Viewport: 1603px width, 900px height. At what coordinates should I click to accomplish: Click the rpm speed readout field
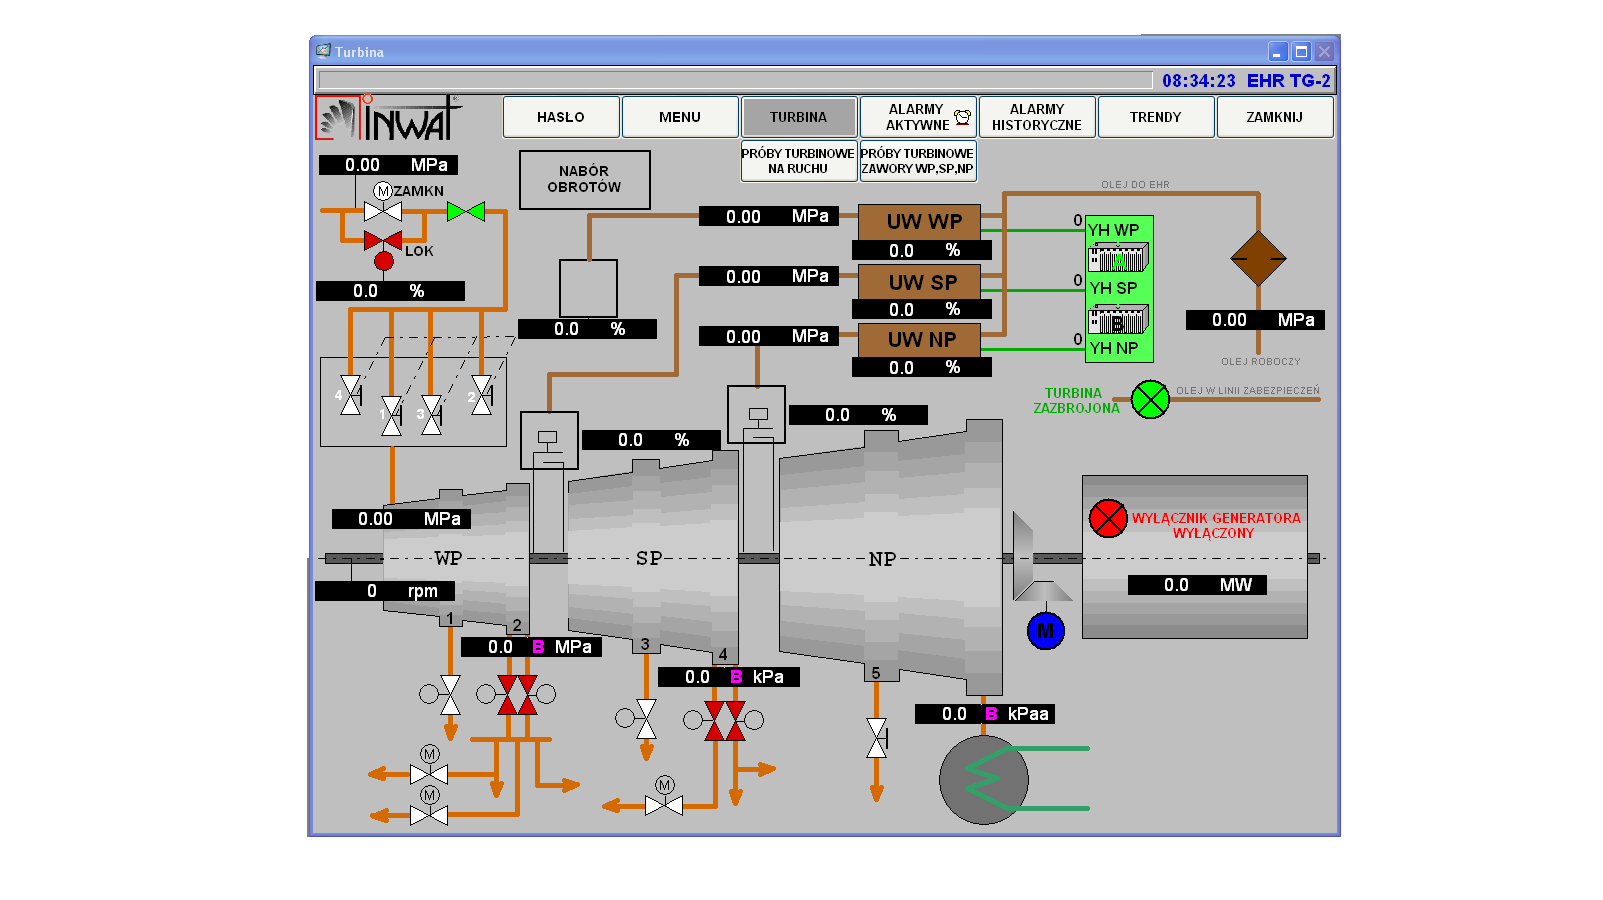pos(385,591)
